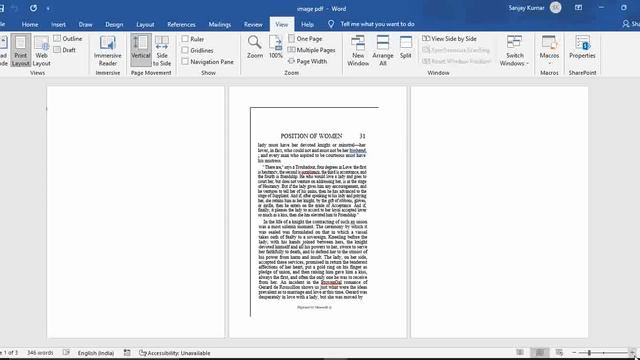Open the Review tab
The height and width of the screenshot is (360, 640).
[x=253, y=24]
